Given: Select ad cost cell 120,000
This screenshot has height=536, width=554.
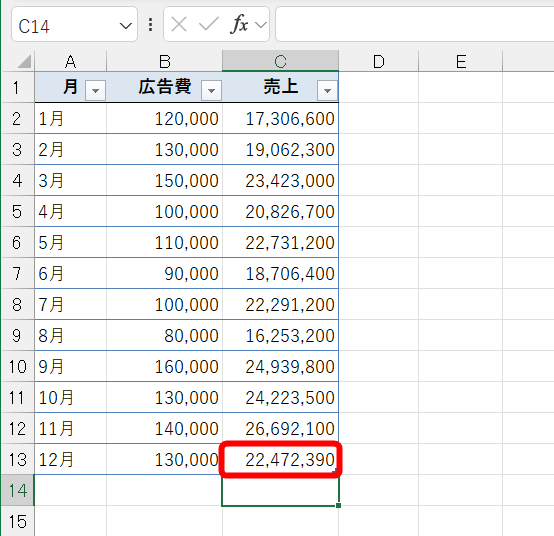Looking at the screenshot, I should 165,118.
